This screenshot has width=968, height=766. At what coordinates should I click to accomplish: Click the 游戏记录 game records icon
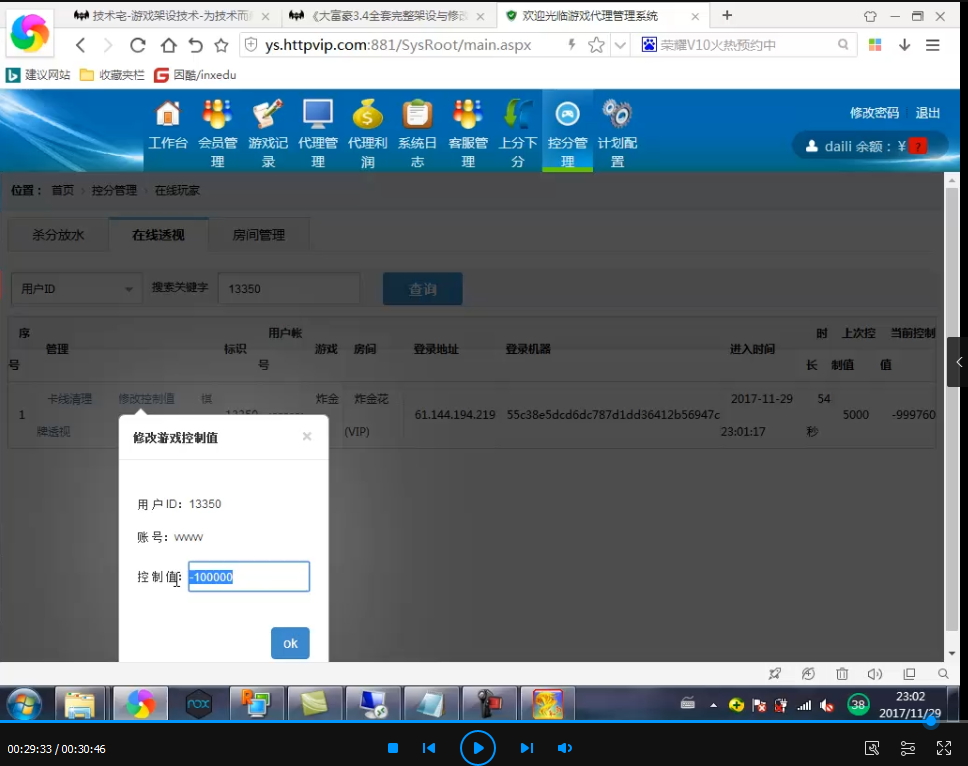point(268,116)
